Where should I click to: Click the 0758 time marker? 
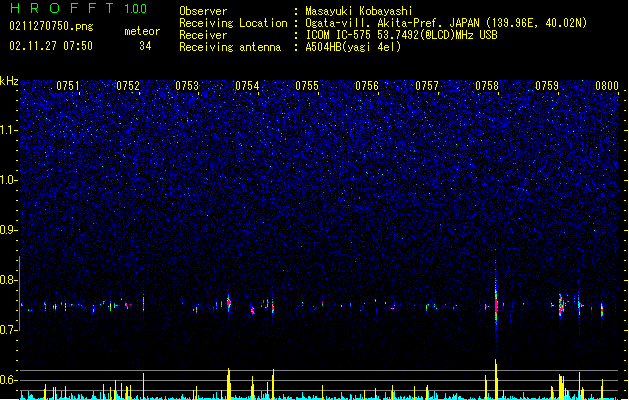(x=487, y=86)
